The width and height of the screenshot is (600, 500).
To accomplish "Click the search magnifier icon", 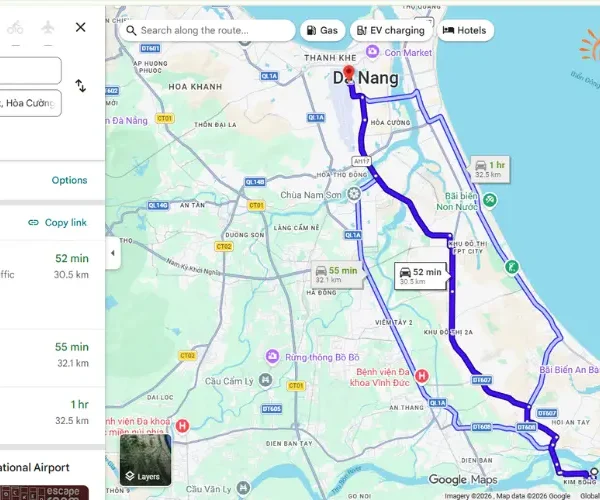I will point(131,31).
